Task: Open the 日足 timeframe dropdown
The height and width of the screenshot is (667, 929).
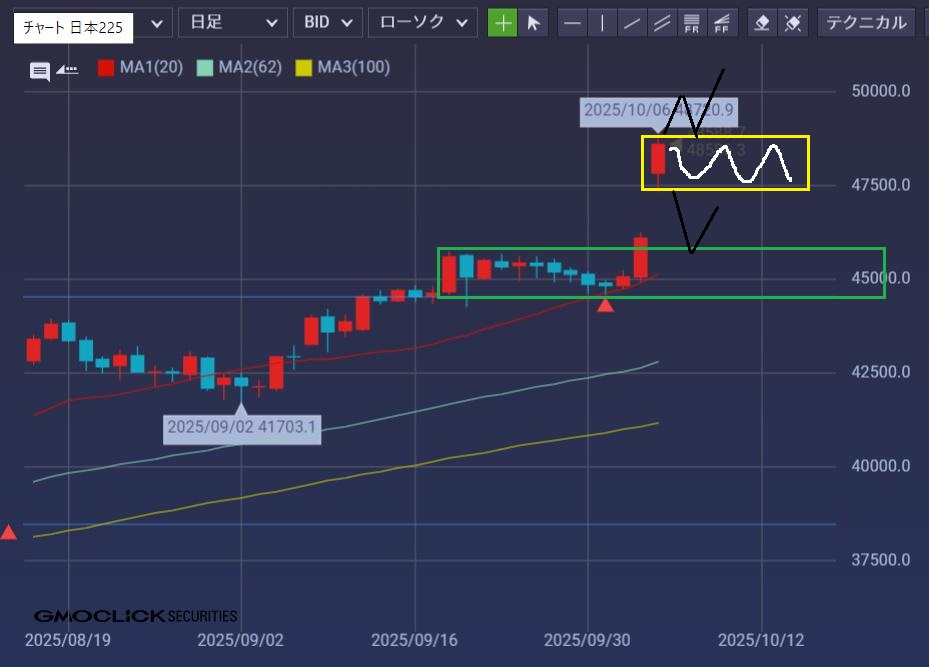Action: coord(228,23)
